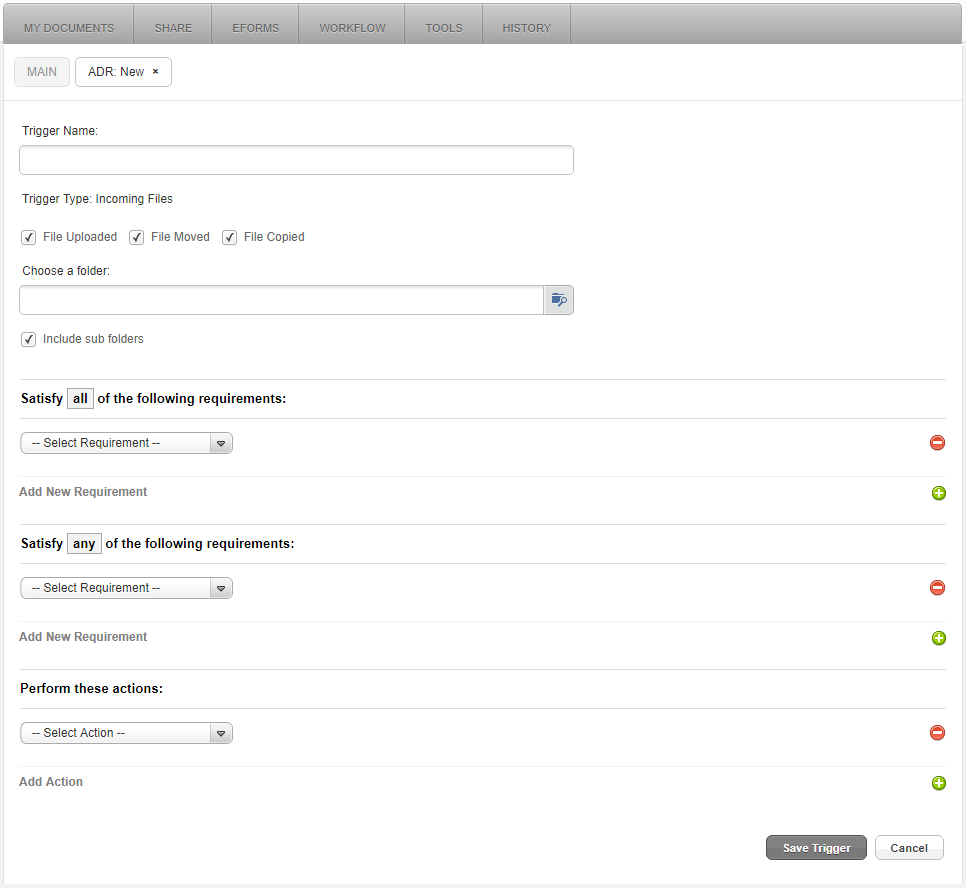Disable Include sub folders
This screenshot has height=888, width=966.
(28, 339)
